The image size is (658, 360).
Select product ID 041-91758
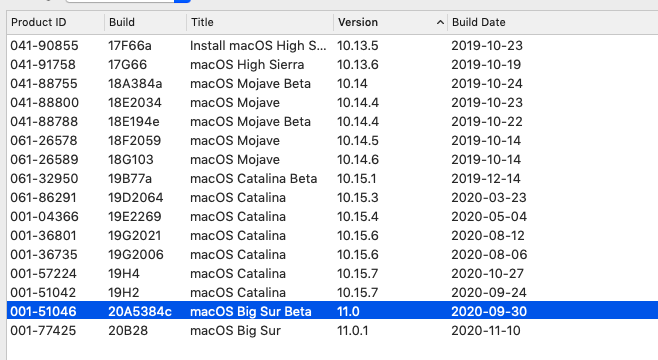43,65
